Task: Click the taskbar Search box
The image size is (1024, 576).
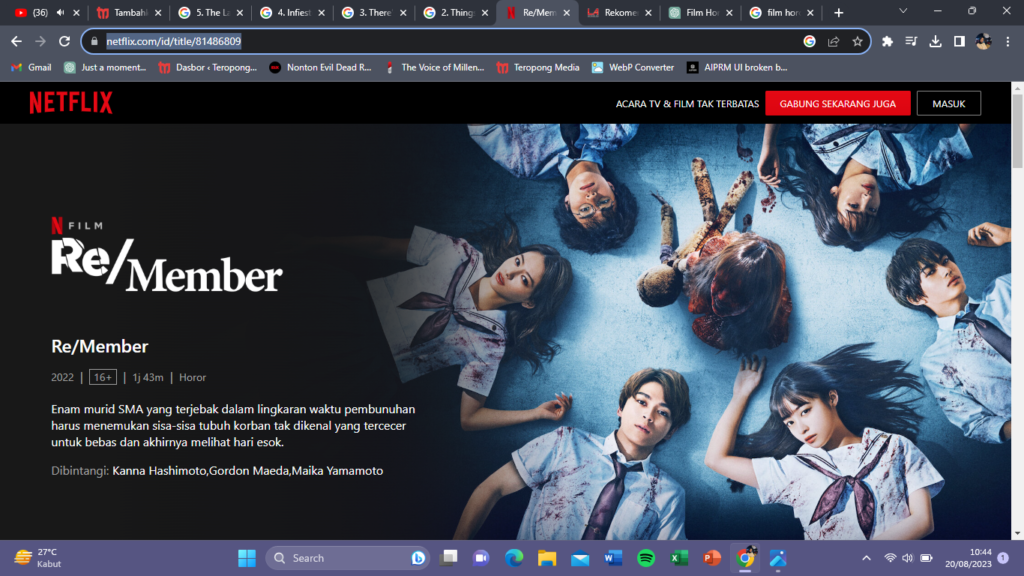Action: pyautogui.click(x=347, y=558)
